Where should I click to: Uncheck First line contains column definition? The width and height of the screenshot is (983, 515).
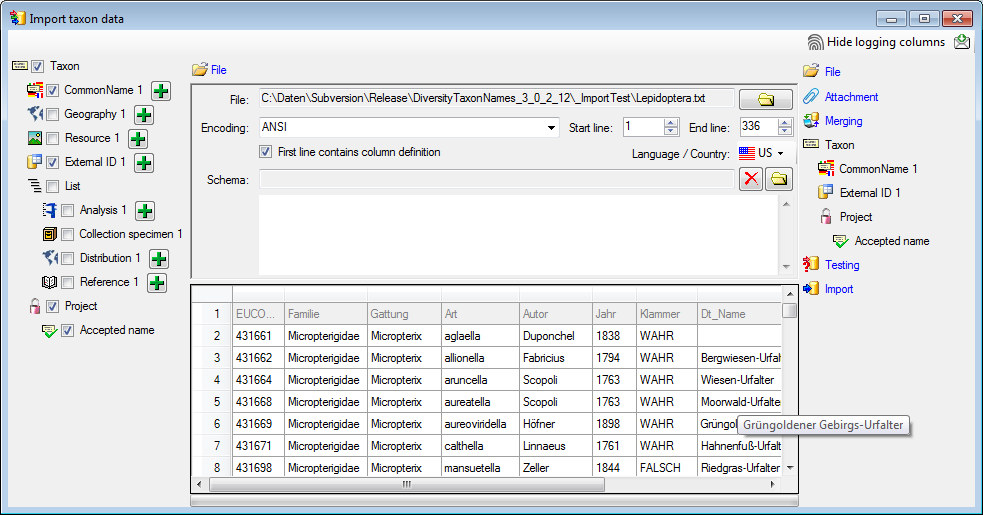(x=265, y=152)
